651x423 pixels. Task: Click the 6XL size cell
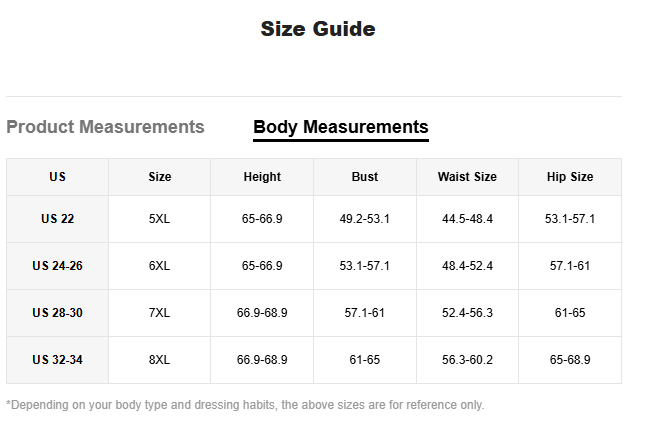tap(160, 266)
